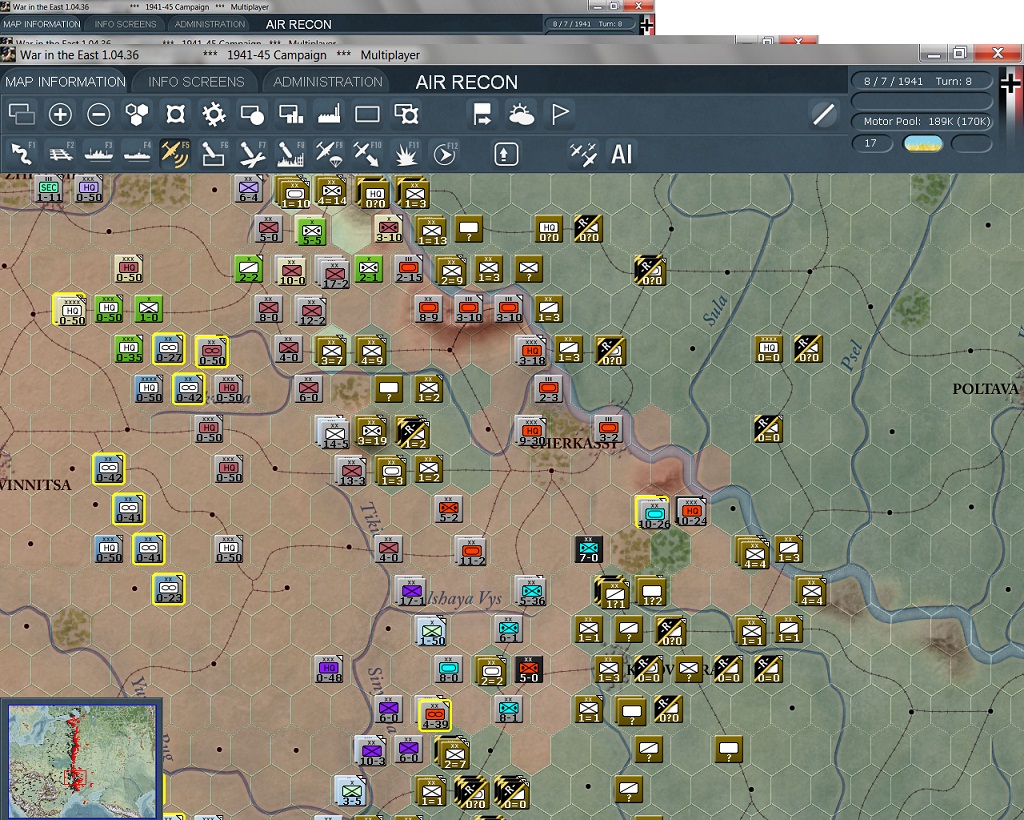Click the End Turn icon (F12)

tap(445, 154)
